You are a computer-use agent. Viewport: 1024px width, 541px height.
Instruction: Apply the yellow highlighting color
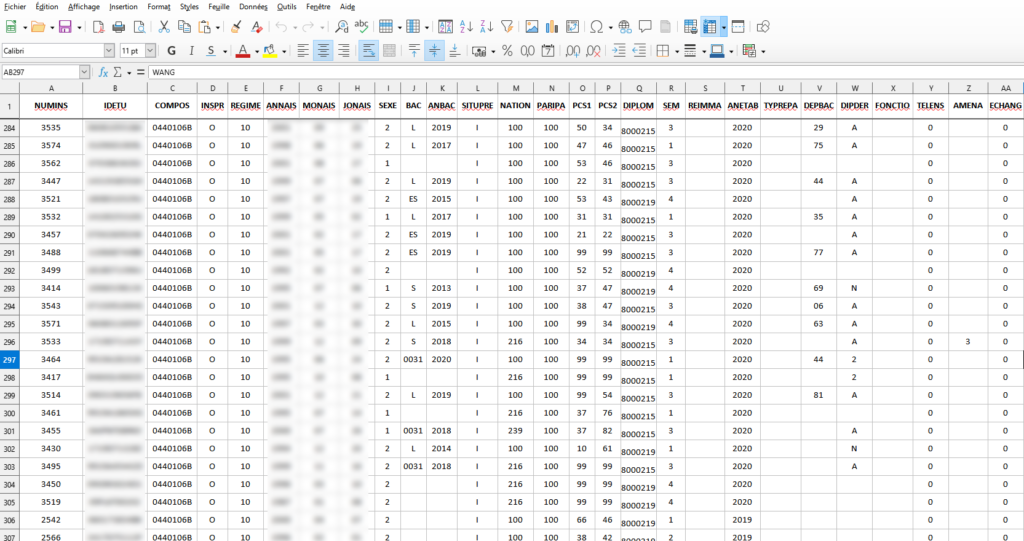(270, 51)
